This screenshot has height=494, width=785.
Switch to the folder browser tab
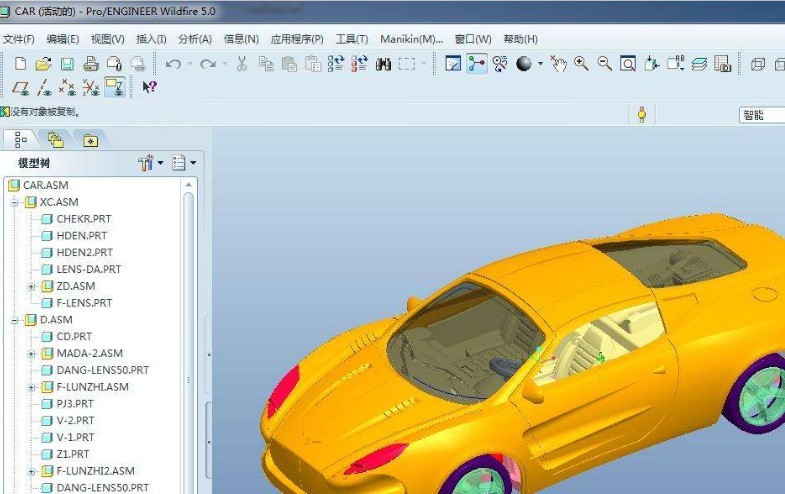[55, 140]
